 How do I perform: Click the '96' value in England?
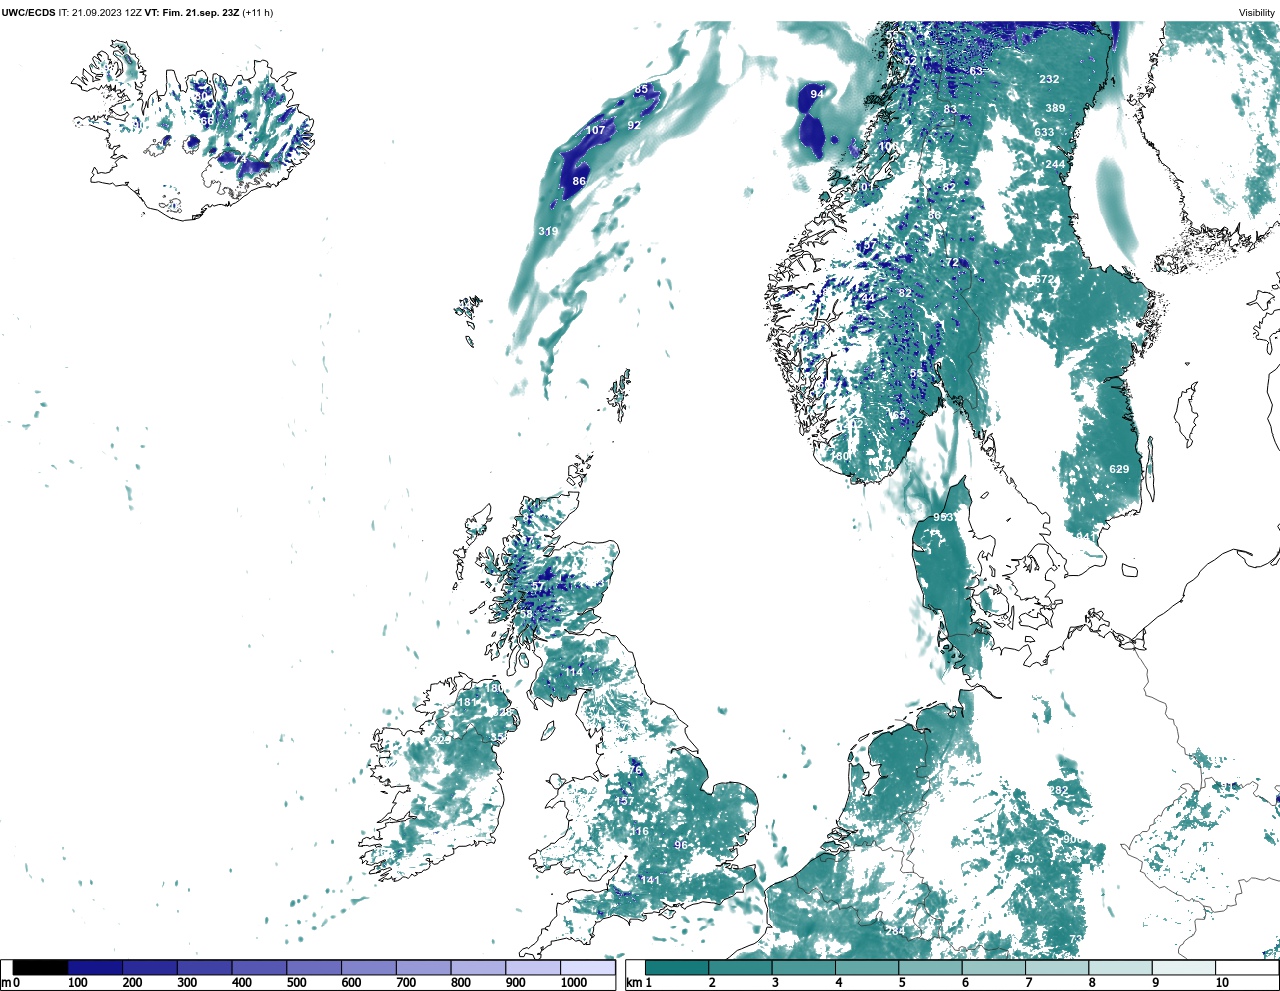(681, 846)
